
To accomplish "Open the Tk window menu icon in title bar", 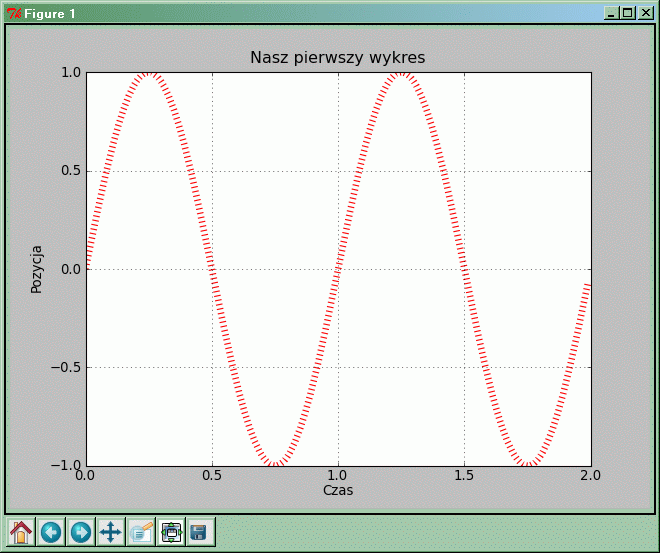I will [13, 13].
